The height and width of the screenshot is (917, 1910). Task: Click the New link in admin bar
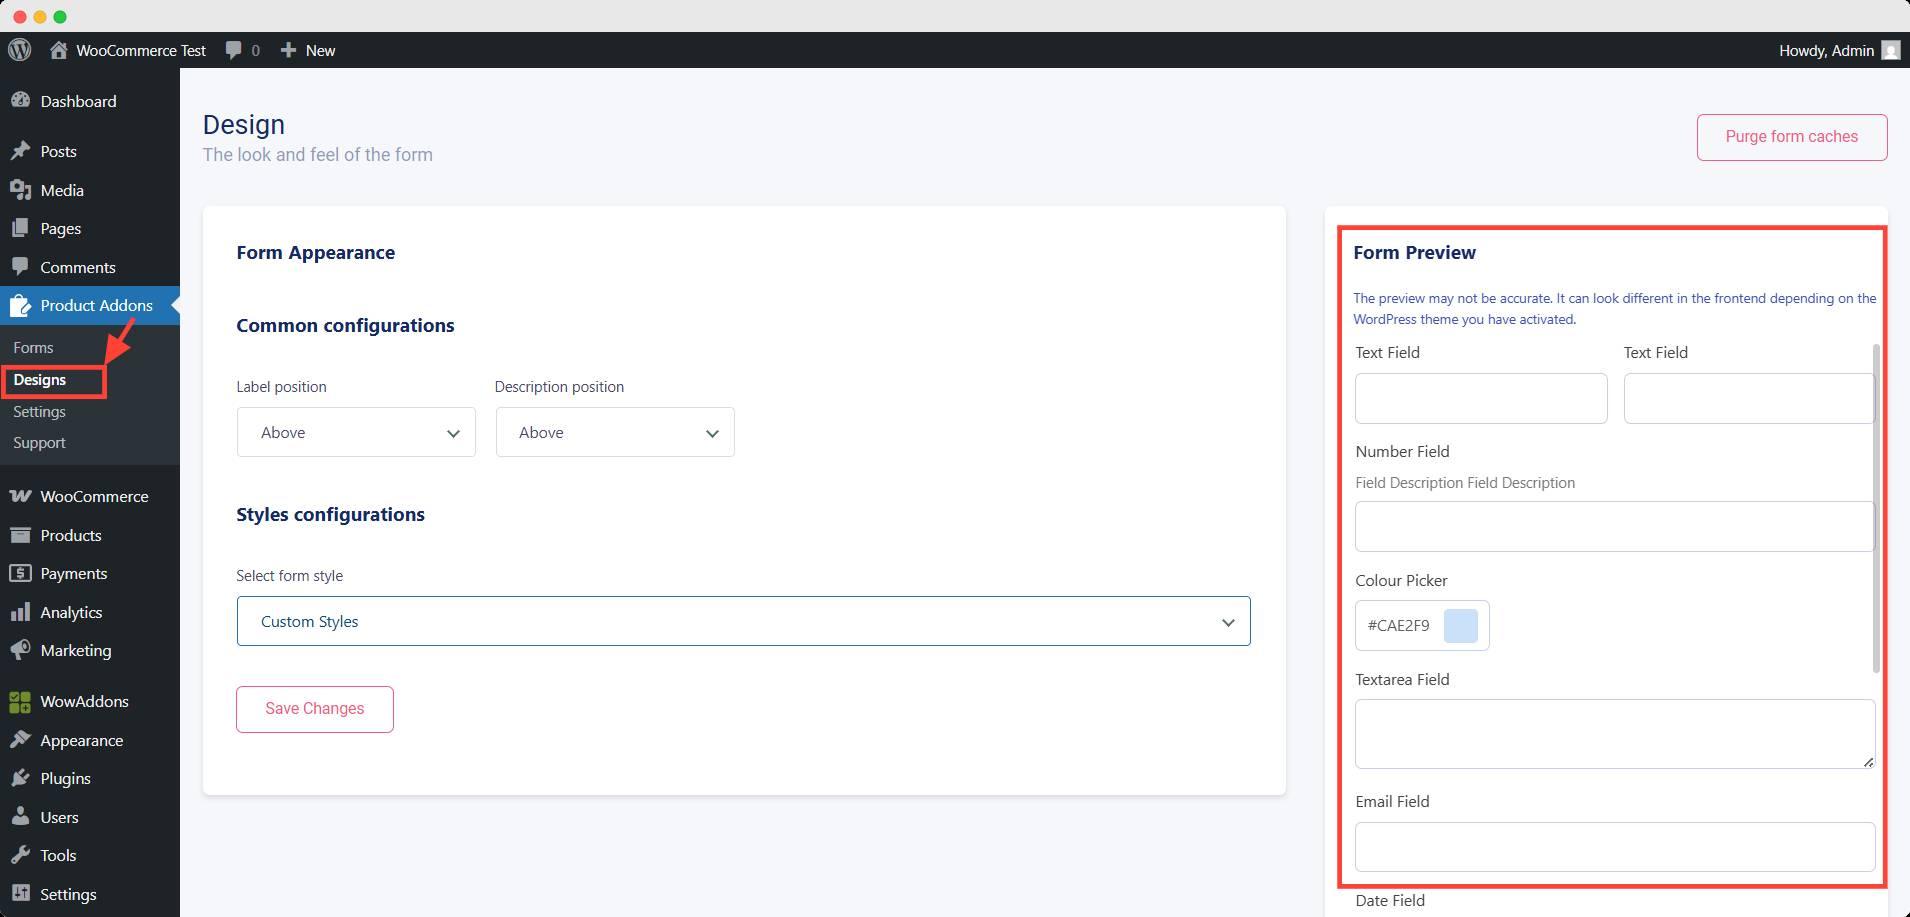pyautogui.click(x=320, y=50)
